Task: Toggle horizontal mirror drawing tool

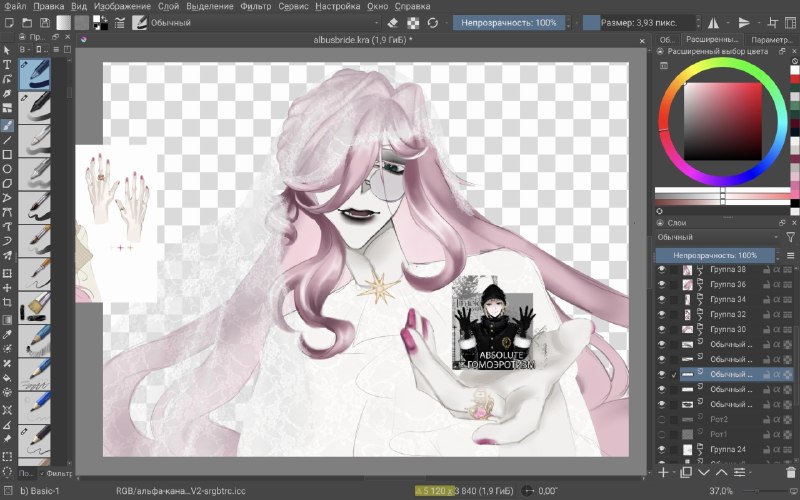Action: [x=713, y=23]
